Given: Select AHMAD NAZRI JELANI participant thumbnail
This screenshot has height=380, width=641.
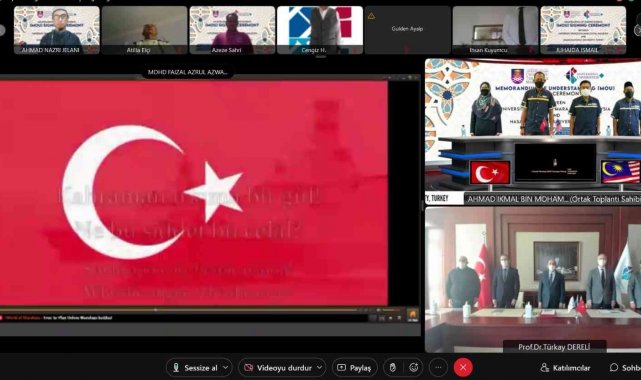Looking at the screenshot, I should point(56,30).
